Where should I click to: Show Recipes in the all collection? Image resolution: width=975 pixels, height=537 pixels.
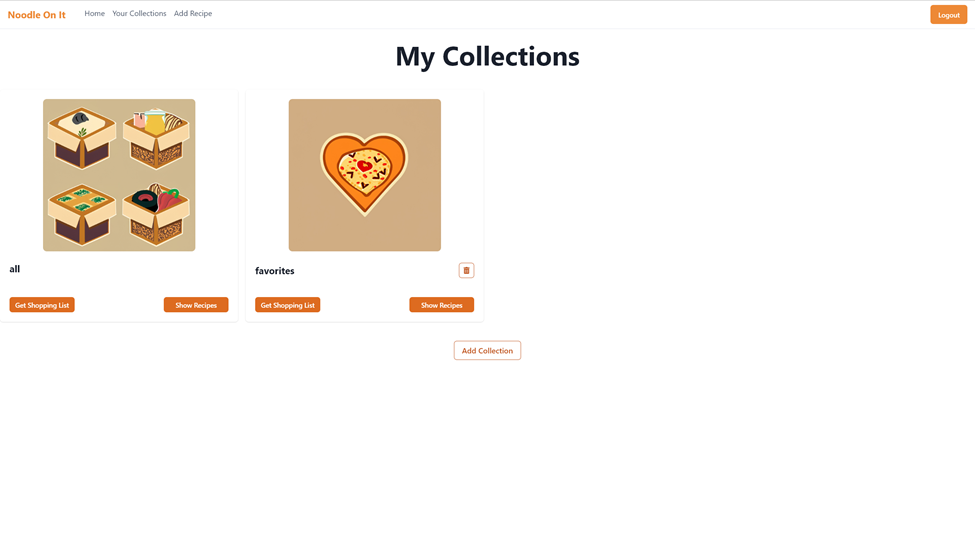[196, 305]
